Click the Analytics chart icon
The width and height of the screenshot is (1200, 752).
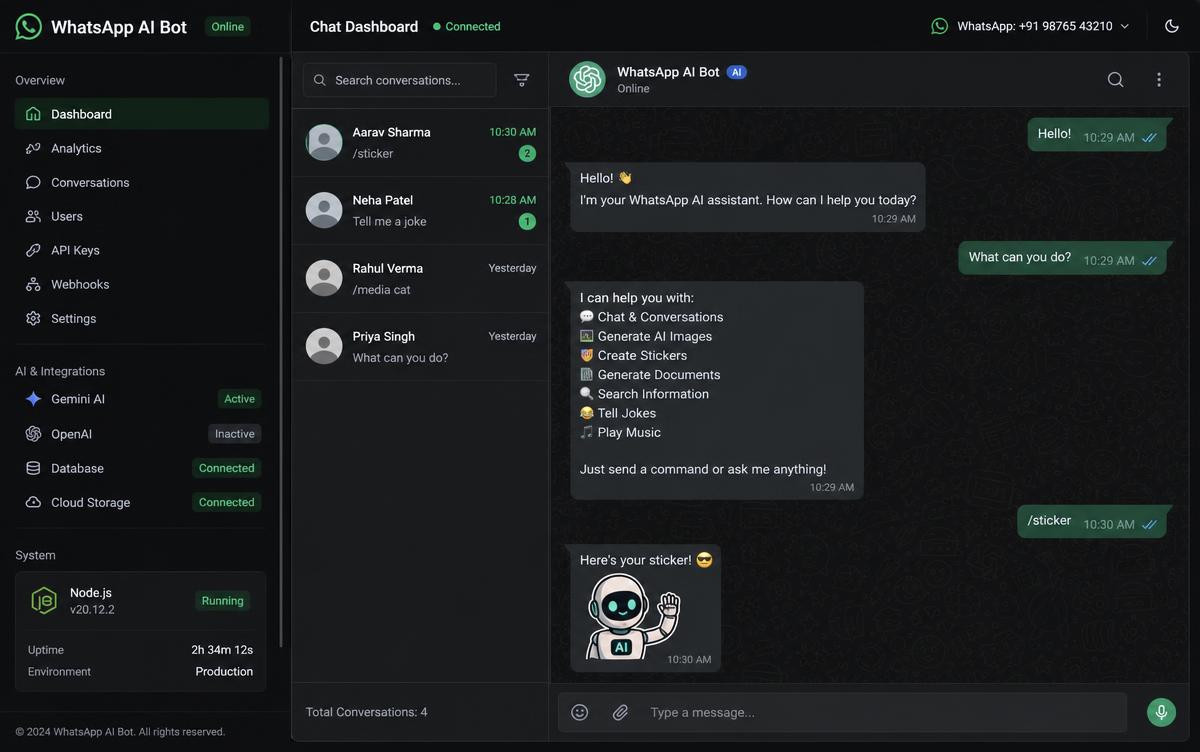33,148
